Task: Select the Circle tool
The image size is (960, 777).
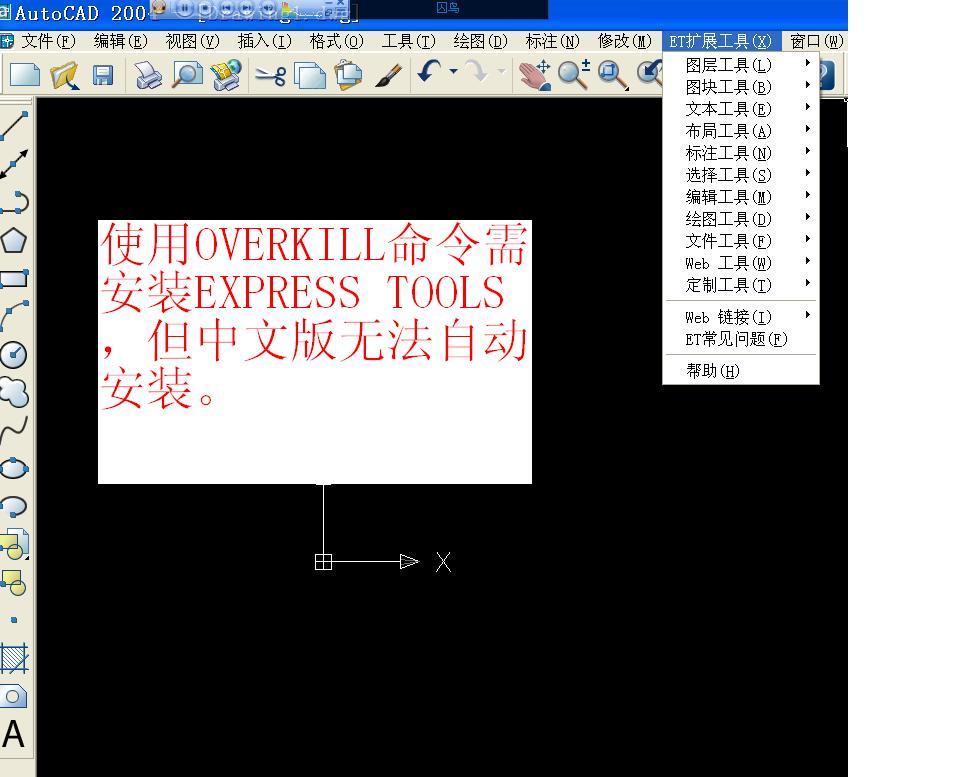Action: coord(13,355)
